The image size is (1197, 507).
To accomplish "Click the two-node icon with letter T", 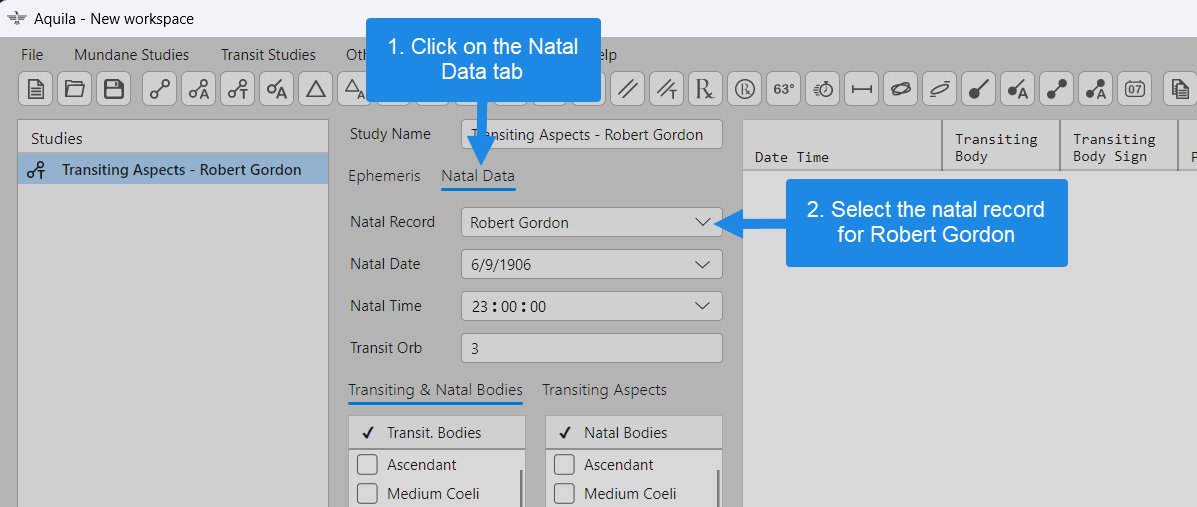I will click(x=237, y=89).
